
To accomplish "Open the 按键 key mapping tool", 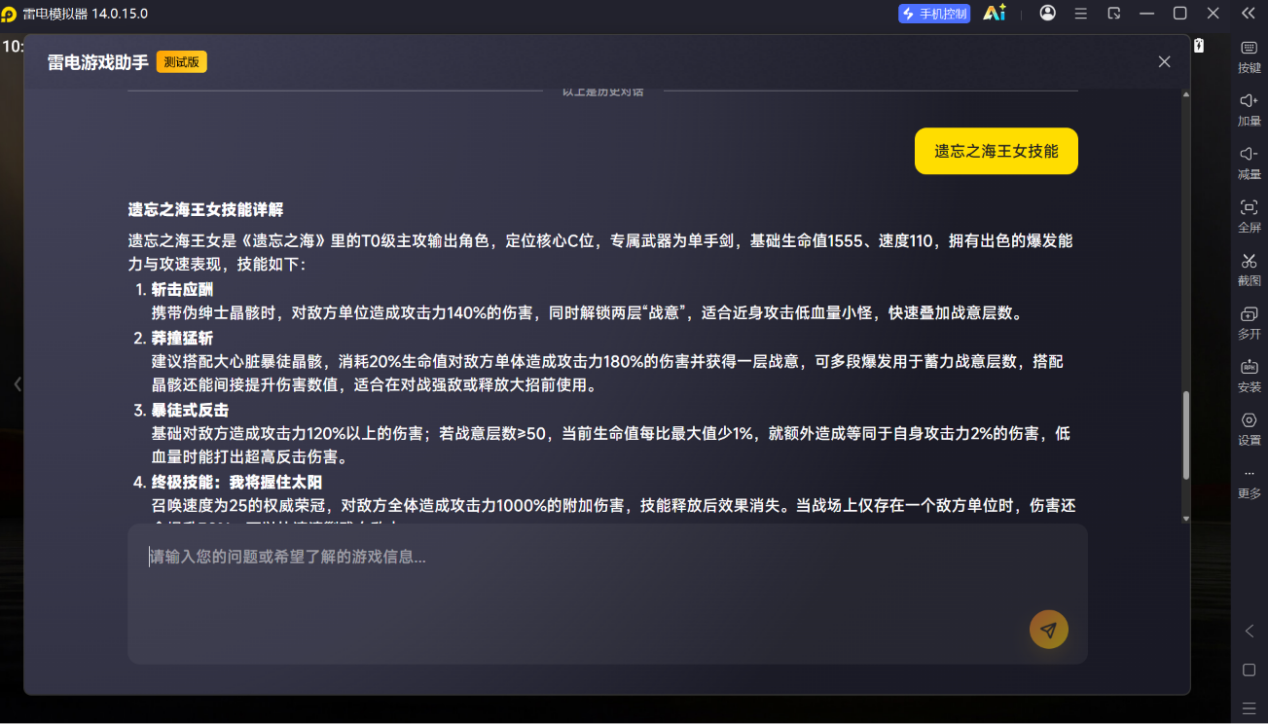I will 1249,56.
